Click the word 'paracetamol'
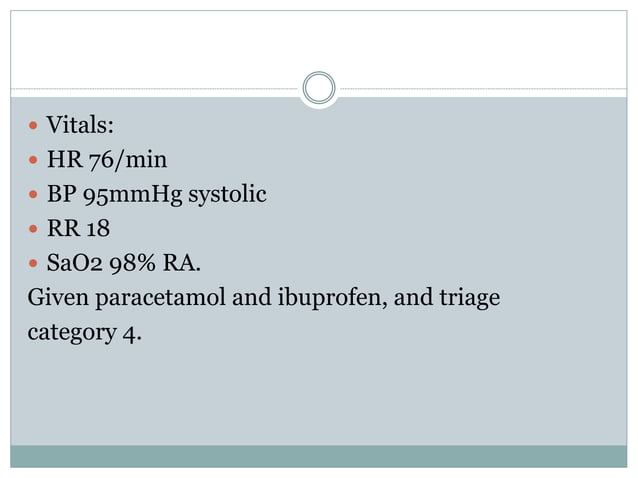The width and height of the screenshot is (638, 478). [x=160, y=297]
